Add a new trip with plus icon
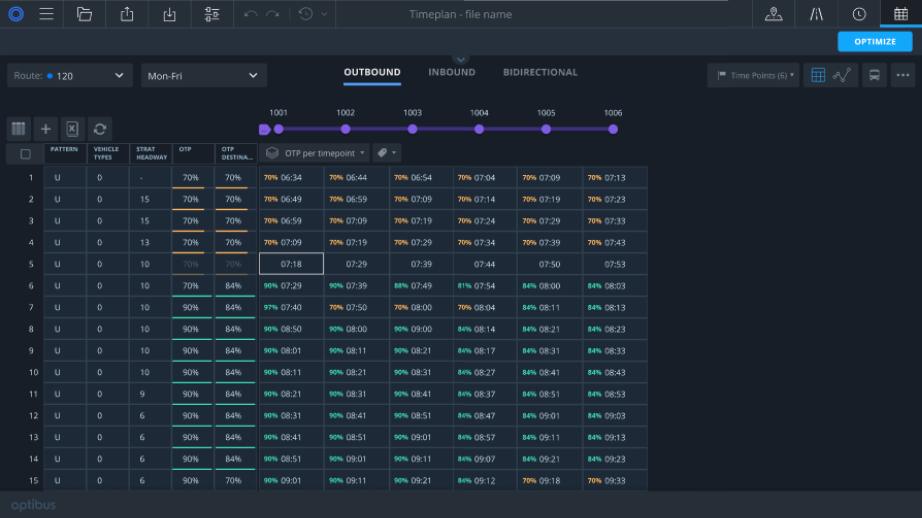This screenshot has height=518, width=922. [x=45, y=129]
